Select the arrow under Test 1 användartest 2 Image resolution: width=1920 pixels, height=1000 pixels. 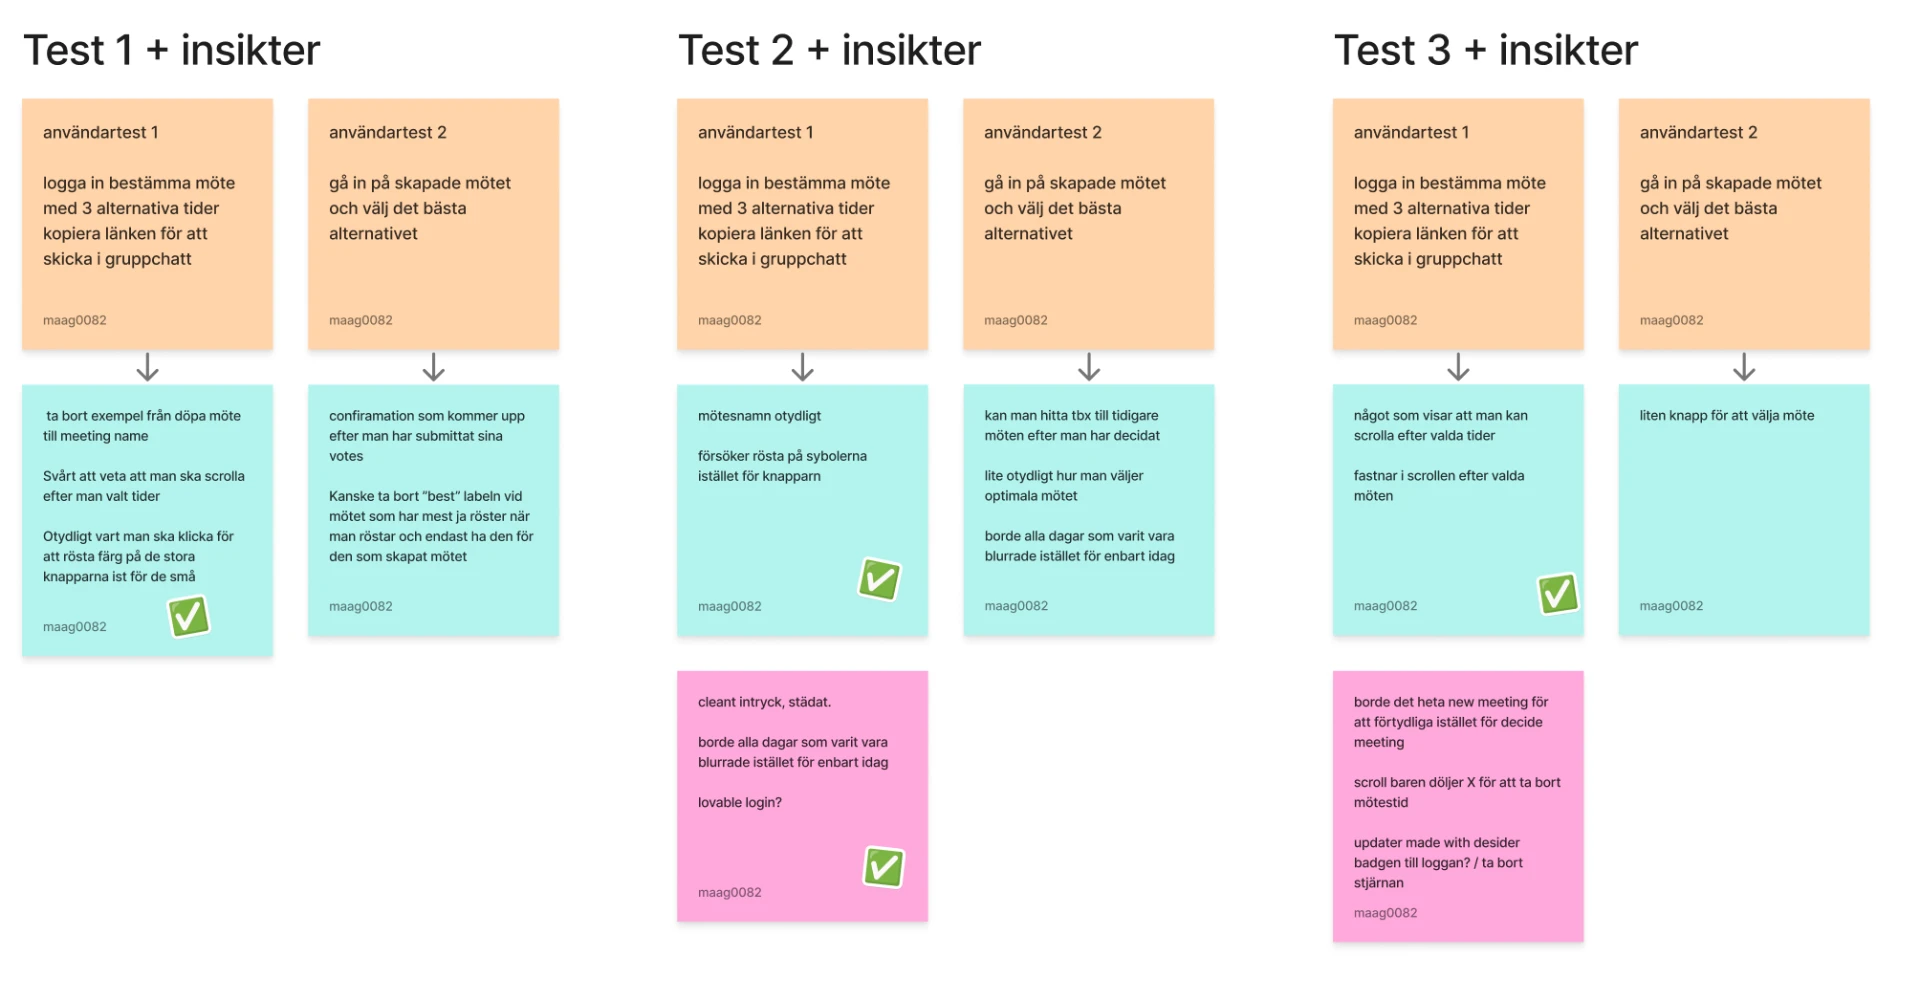pyautogui.click(x=433, y=367)
